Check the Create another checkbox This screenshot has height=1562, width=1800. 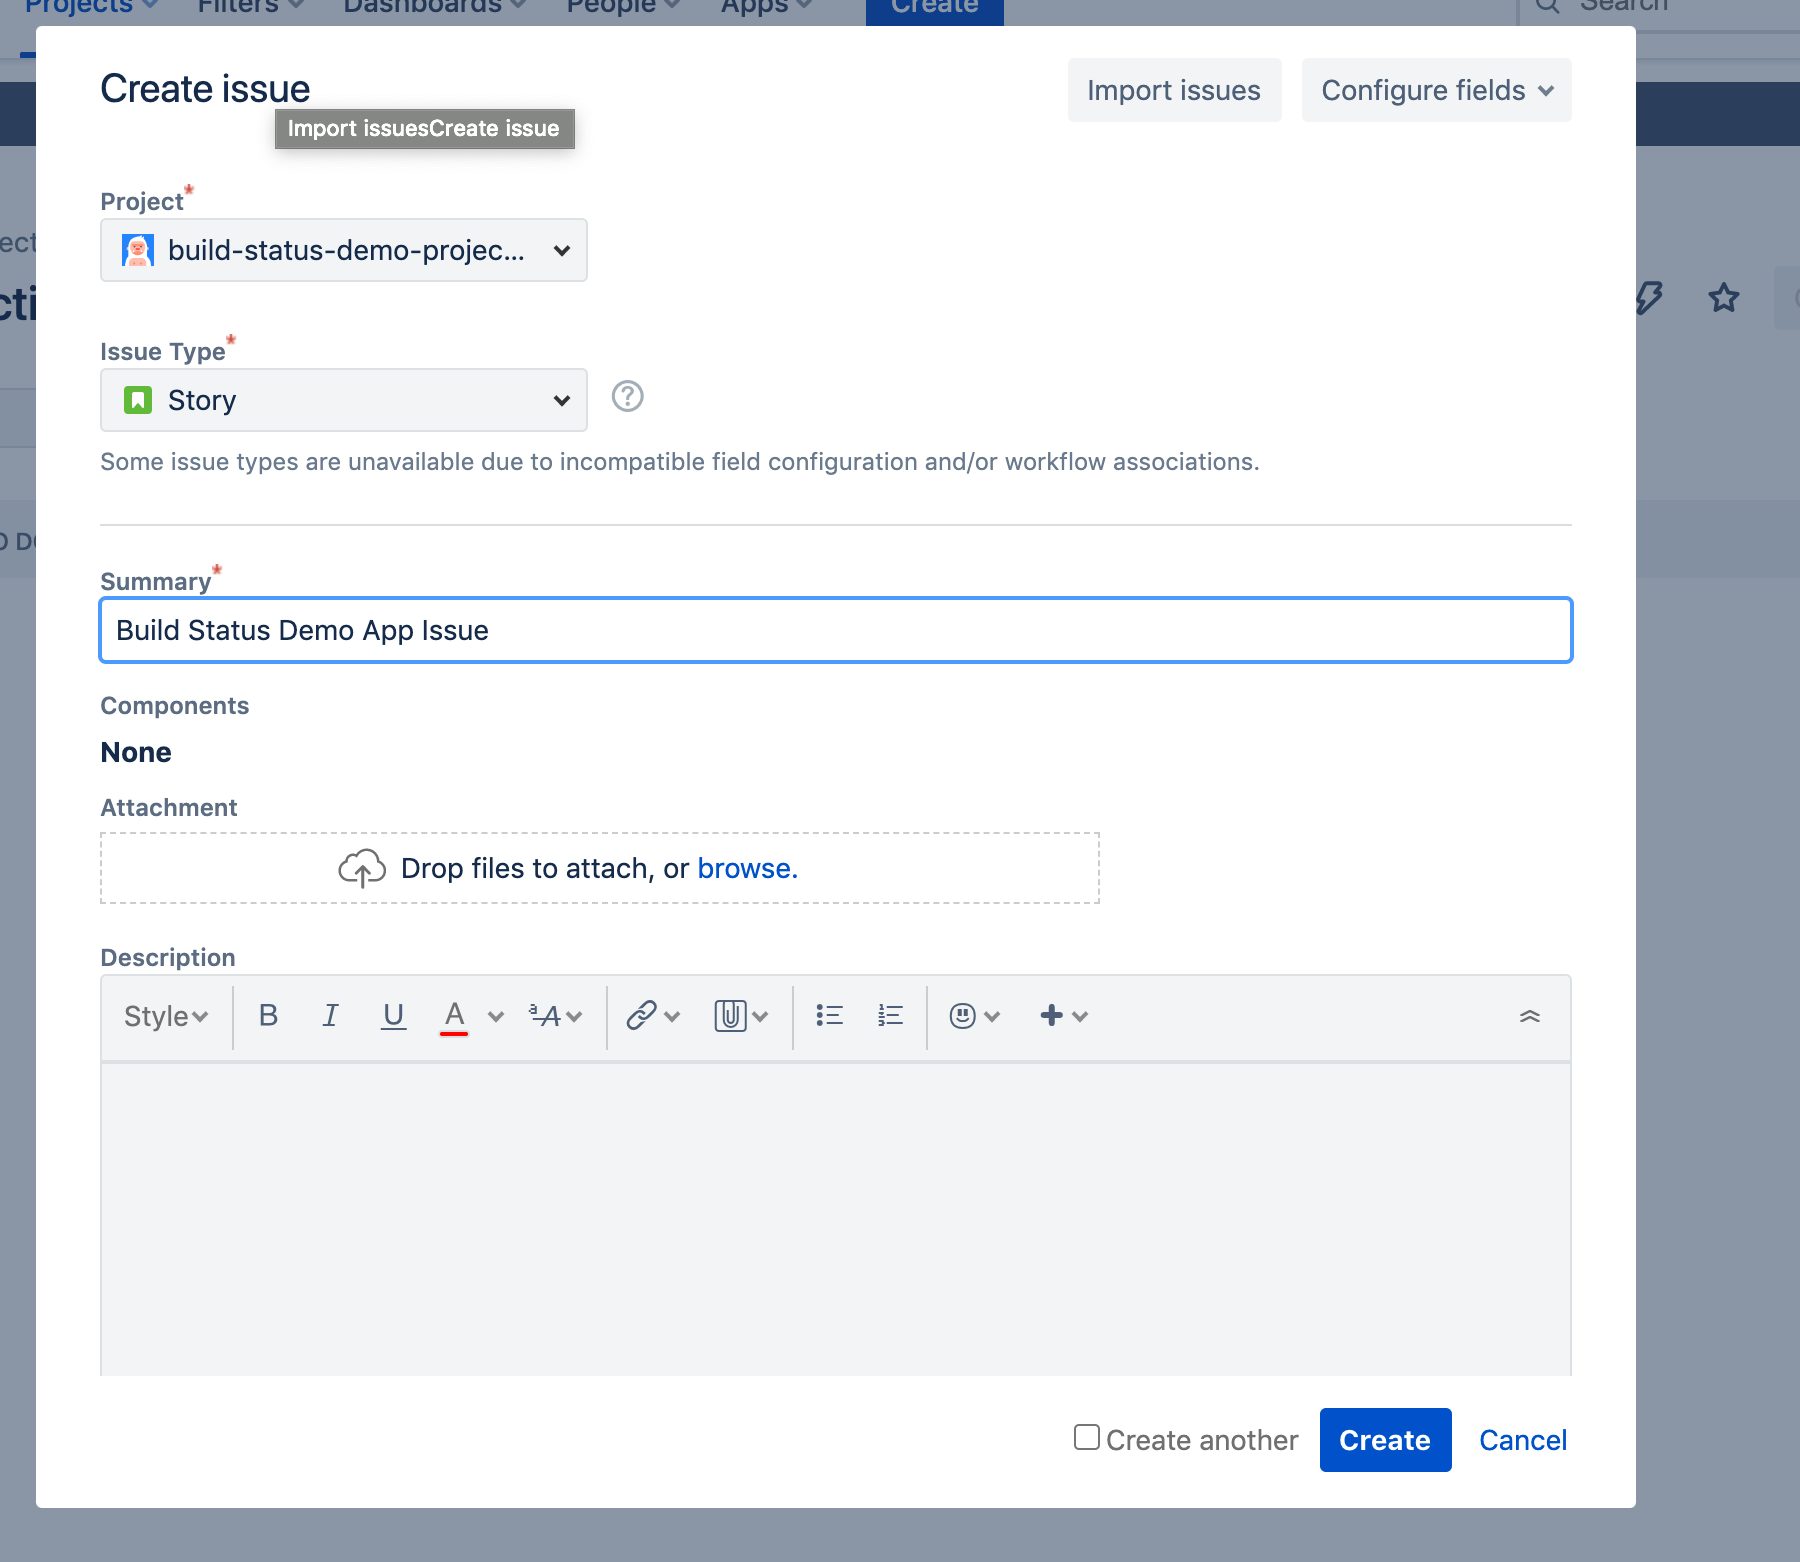click(x=1086, y=1437)
